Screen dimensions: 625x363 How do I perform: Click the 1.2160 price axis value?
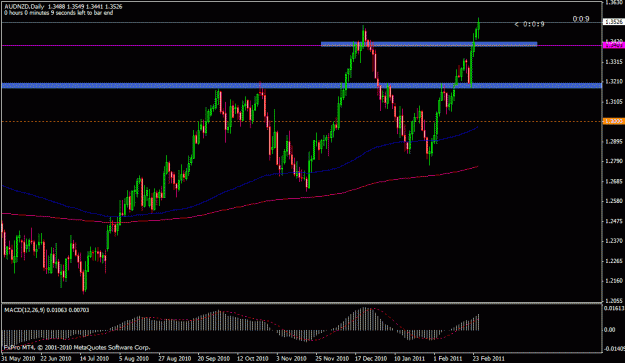click(614, 281)
